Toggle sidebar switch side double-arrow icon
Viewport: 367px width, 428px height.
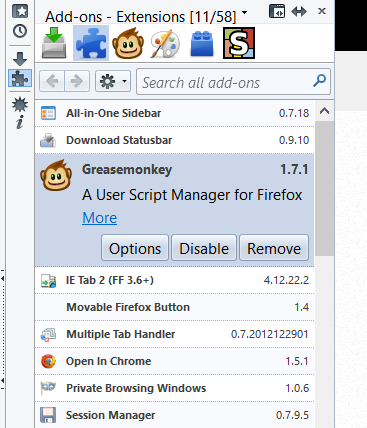click(299, 12)
